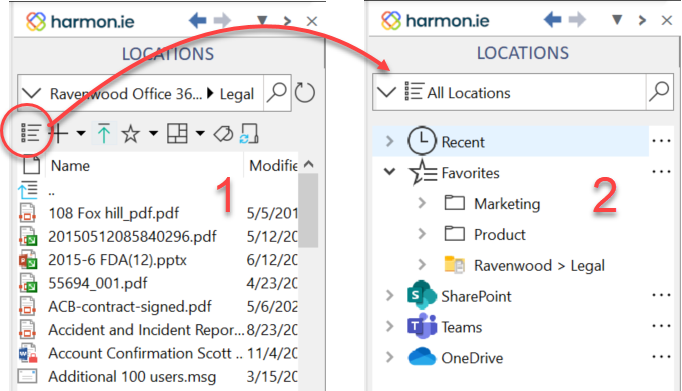Click the view layout grid icon
This screenshot has width=682, height=391.
pos(177,134)
